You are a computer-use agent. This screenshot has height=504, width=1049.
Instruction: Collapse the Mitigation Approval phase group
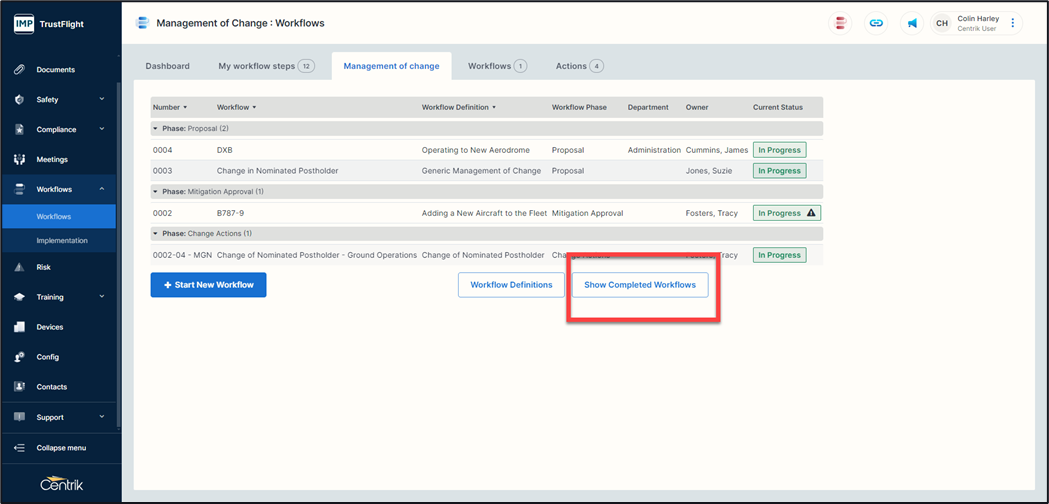(x=155, y=191)
